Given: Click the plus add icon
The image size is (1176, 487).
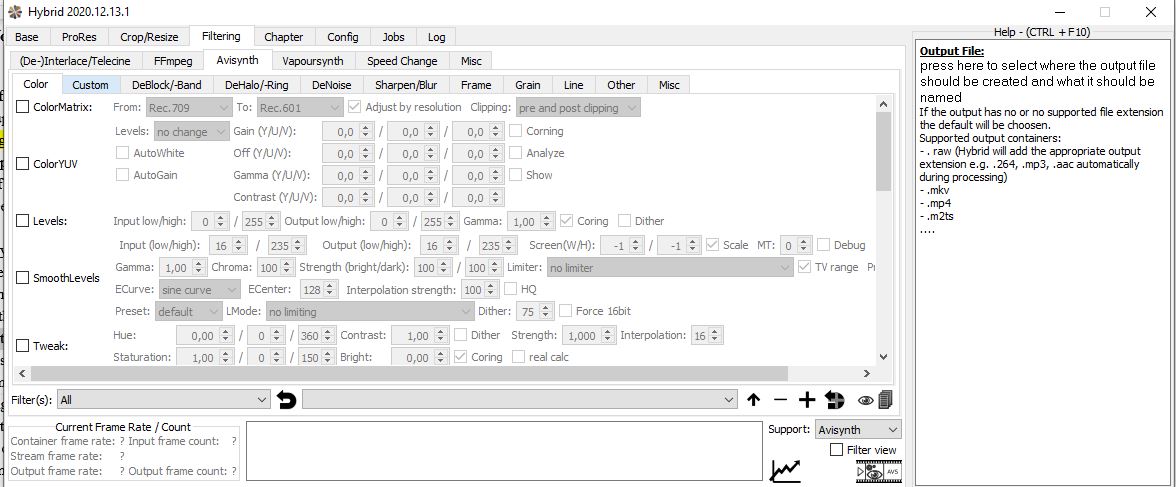Looking at the screenshot, I should [x=807, y=400].
